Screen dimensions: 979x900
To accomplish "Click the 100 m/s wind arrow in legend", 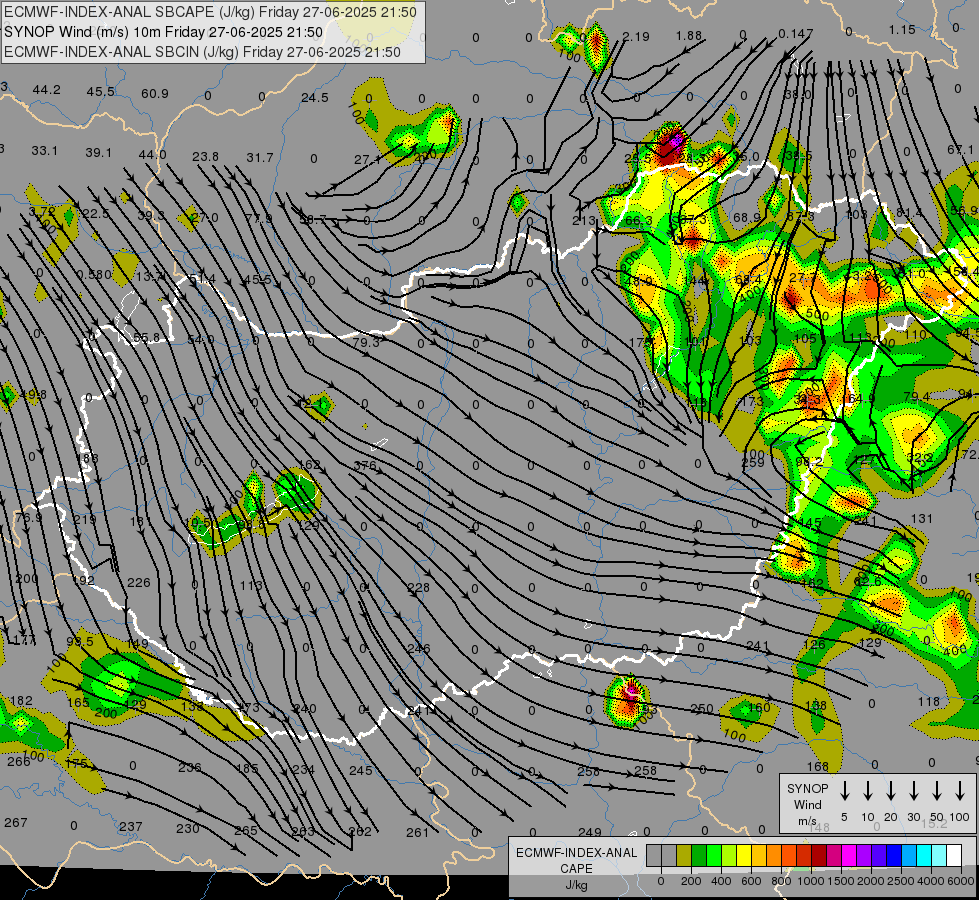I will pos(960,791).
